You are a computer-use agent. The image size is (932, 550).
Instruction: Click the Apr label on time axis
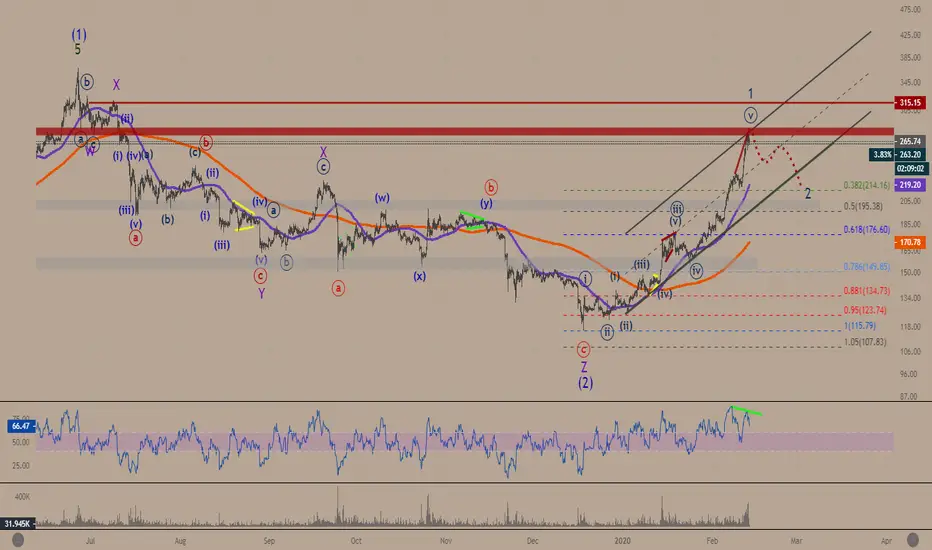[886, 541]
